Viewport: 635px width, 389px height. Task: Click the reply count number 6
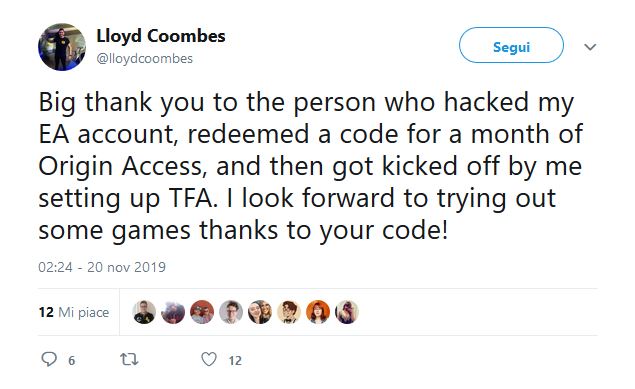pos(72,360)
